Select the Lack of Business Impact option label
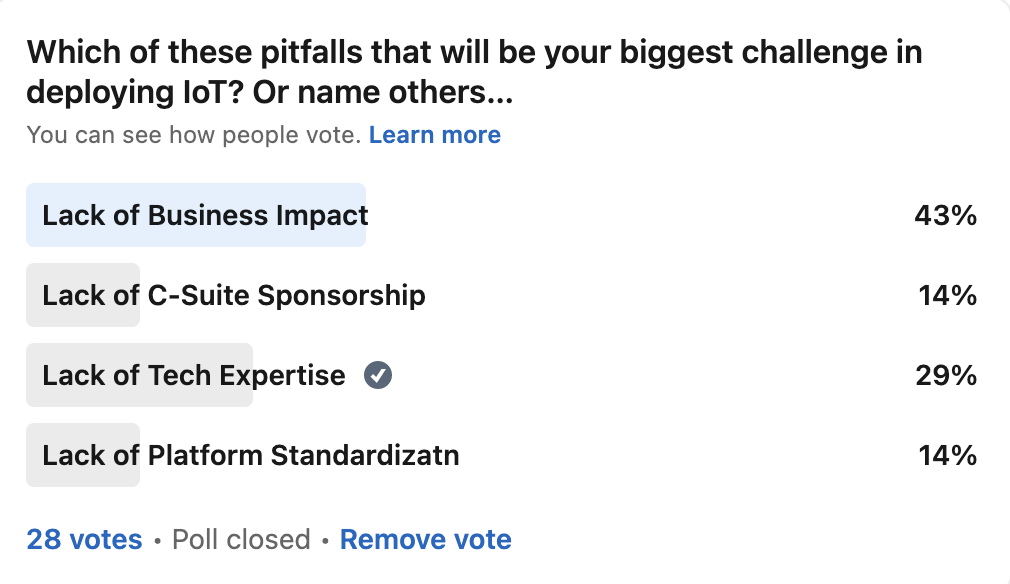Image resolution: width=1010 pixels, height=584 pixels. tap(205, 215)
